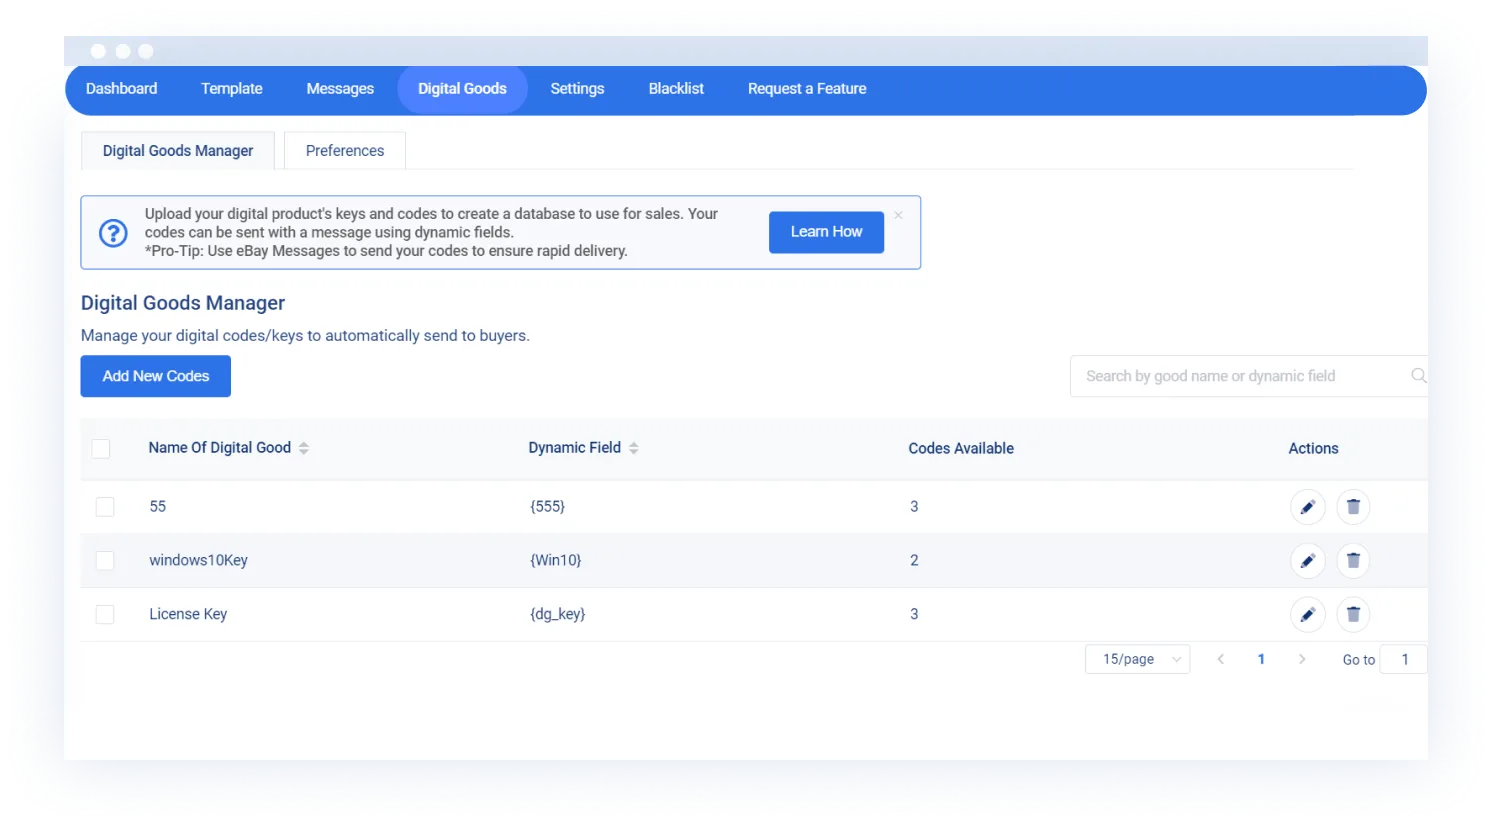Screen dimensions: 1492x823
Task: Click the {Win10} dynamic field cell
Action: 555,561
